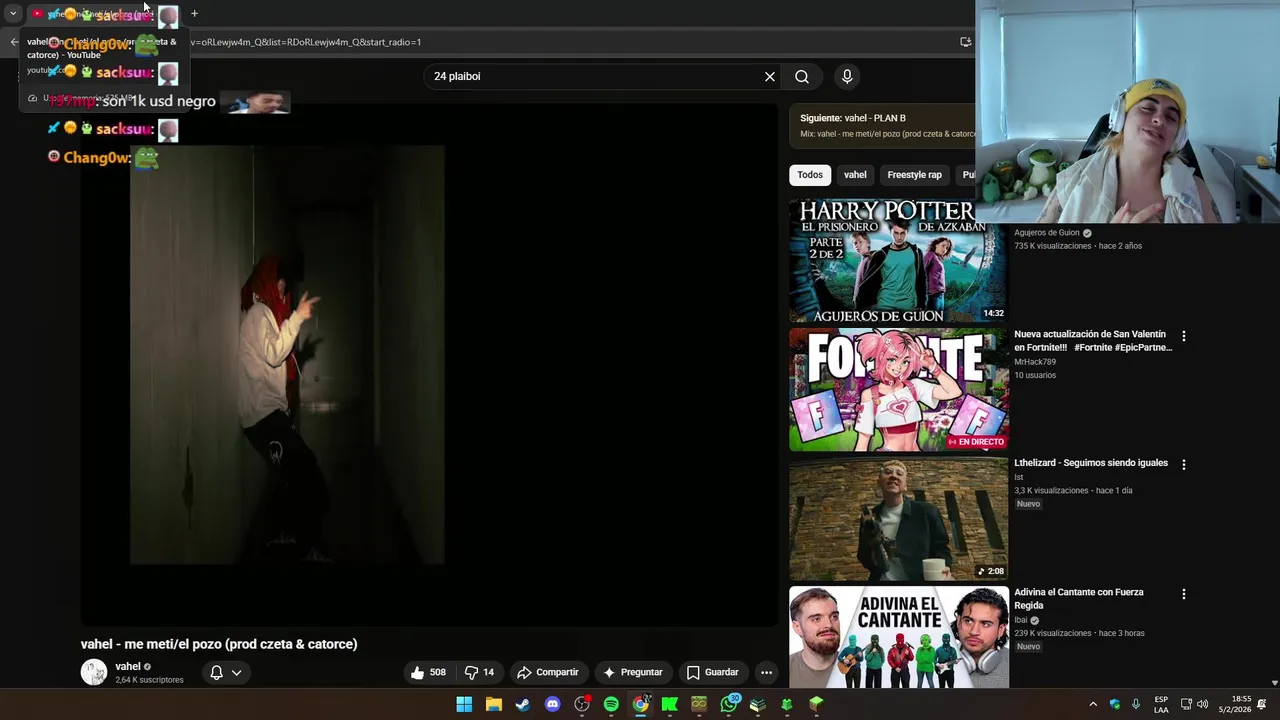Switch to Chrome in the taskbar
Image resolution: width=1280 pixels, height=720 pixels.
640,704
